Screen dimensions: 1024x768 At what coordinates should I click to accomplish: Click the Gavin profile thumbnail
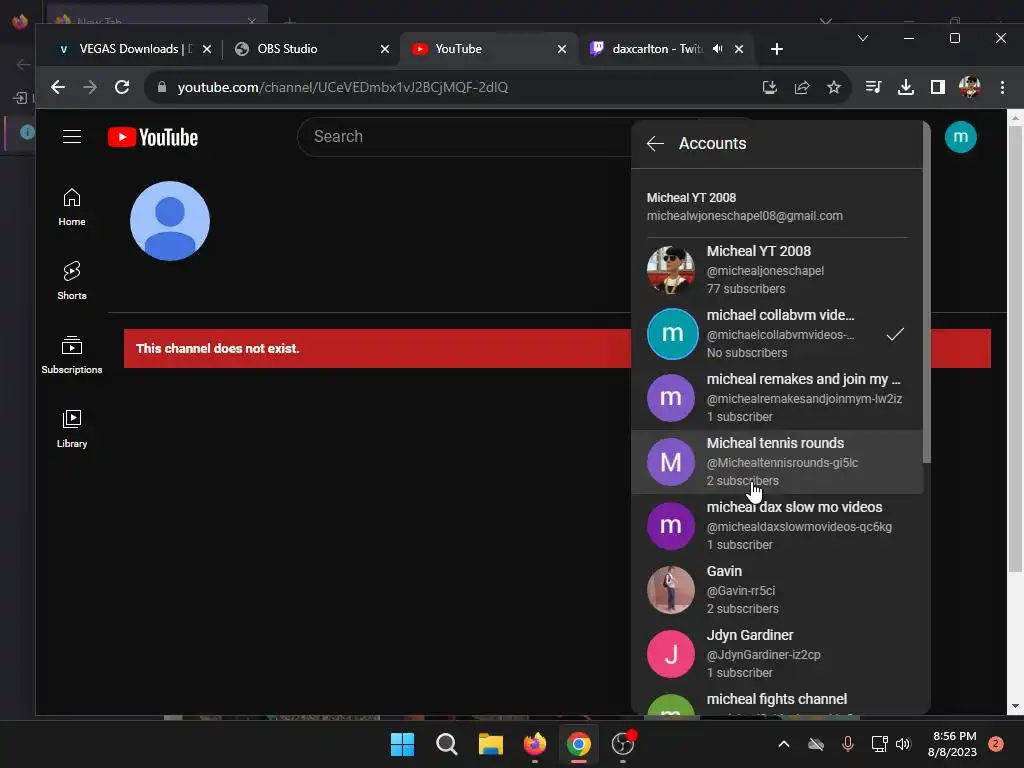tap(671, 590)
